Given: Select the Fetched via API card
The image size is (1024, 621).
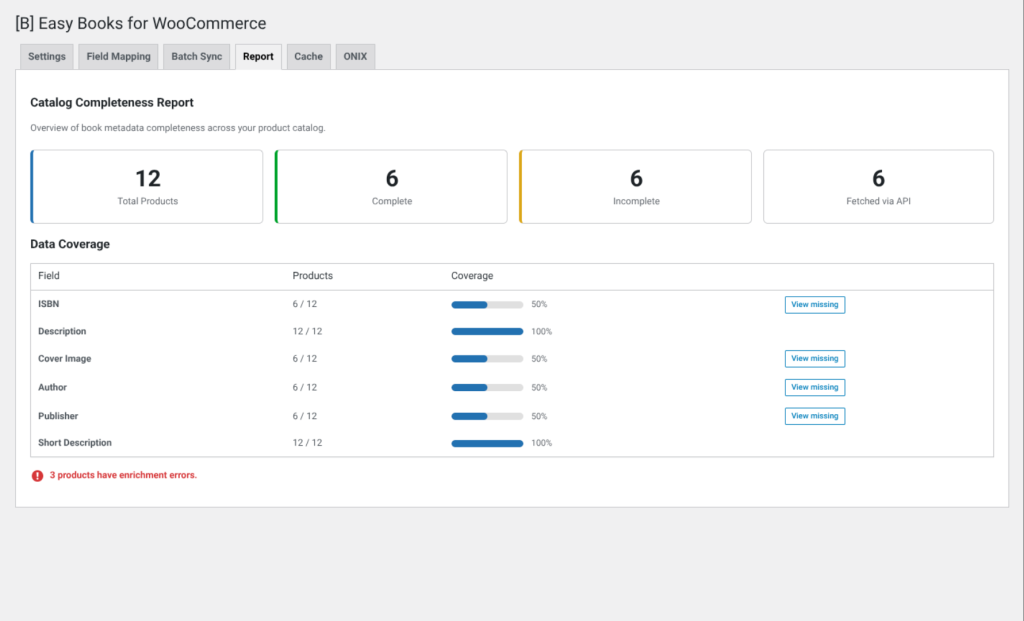Looking at the screenshot, I should click(x=878, y=187).
